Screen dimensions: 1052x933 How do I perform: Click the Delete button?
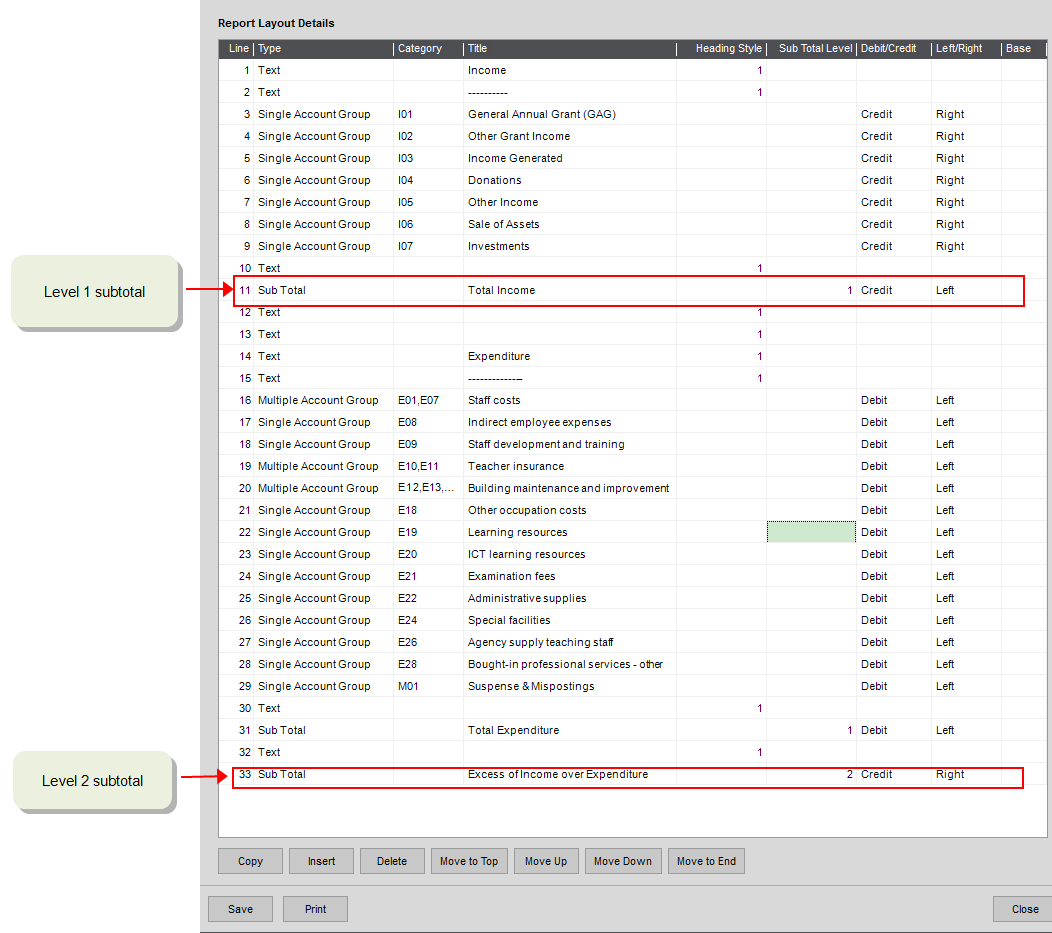(392, 860)
